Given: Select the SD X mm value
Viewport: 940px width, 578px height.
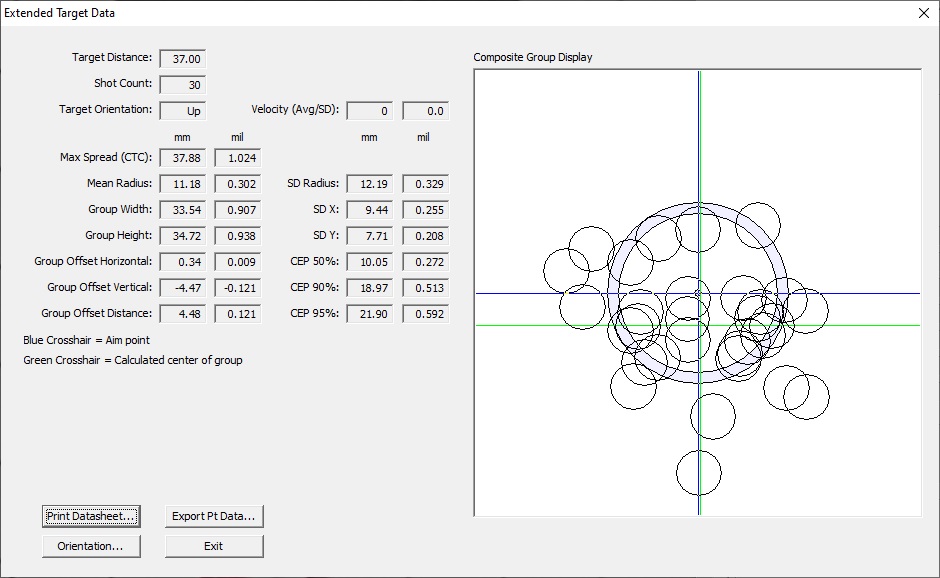Looking at the screenshot, I should pyautogui.click(x=370, y=210).
